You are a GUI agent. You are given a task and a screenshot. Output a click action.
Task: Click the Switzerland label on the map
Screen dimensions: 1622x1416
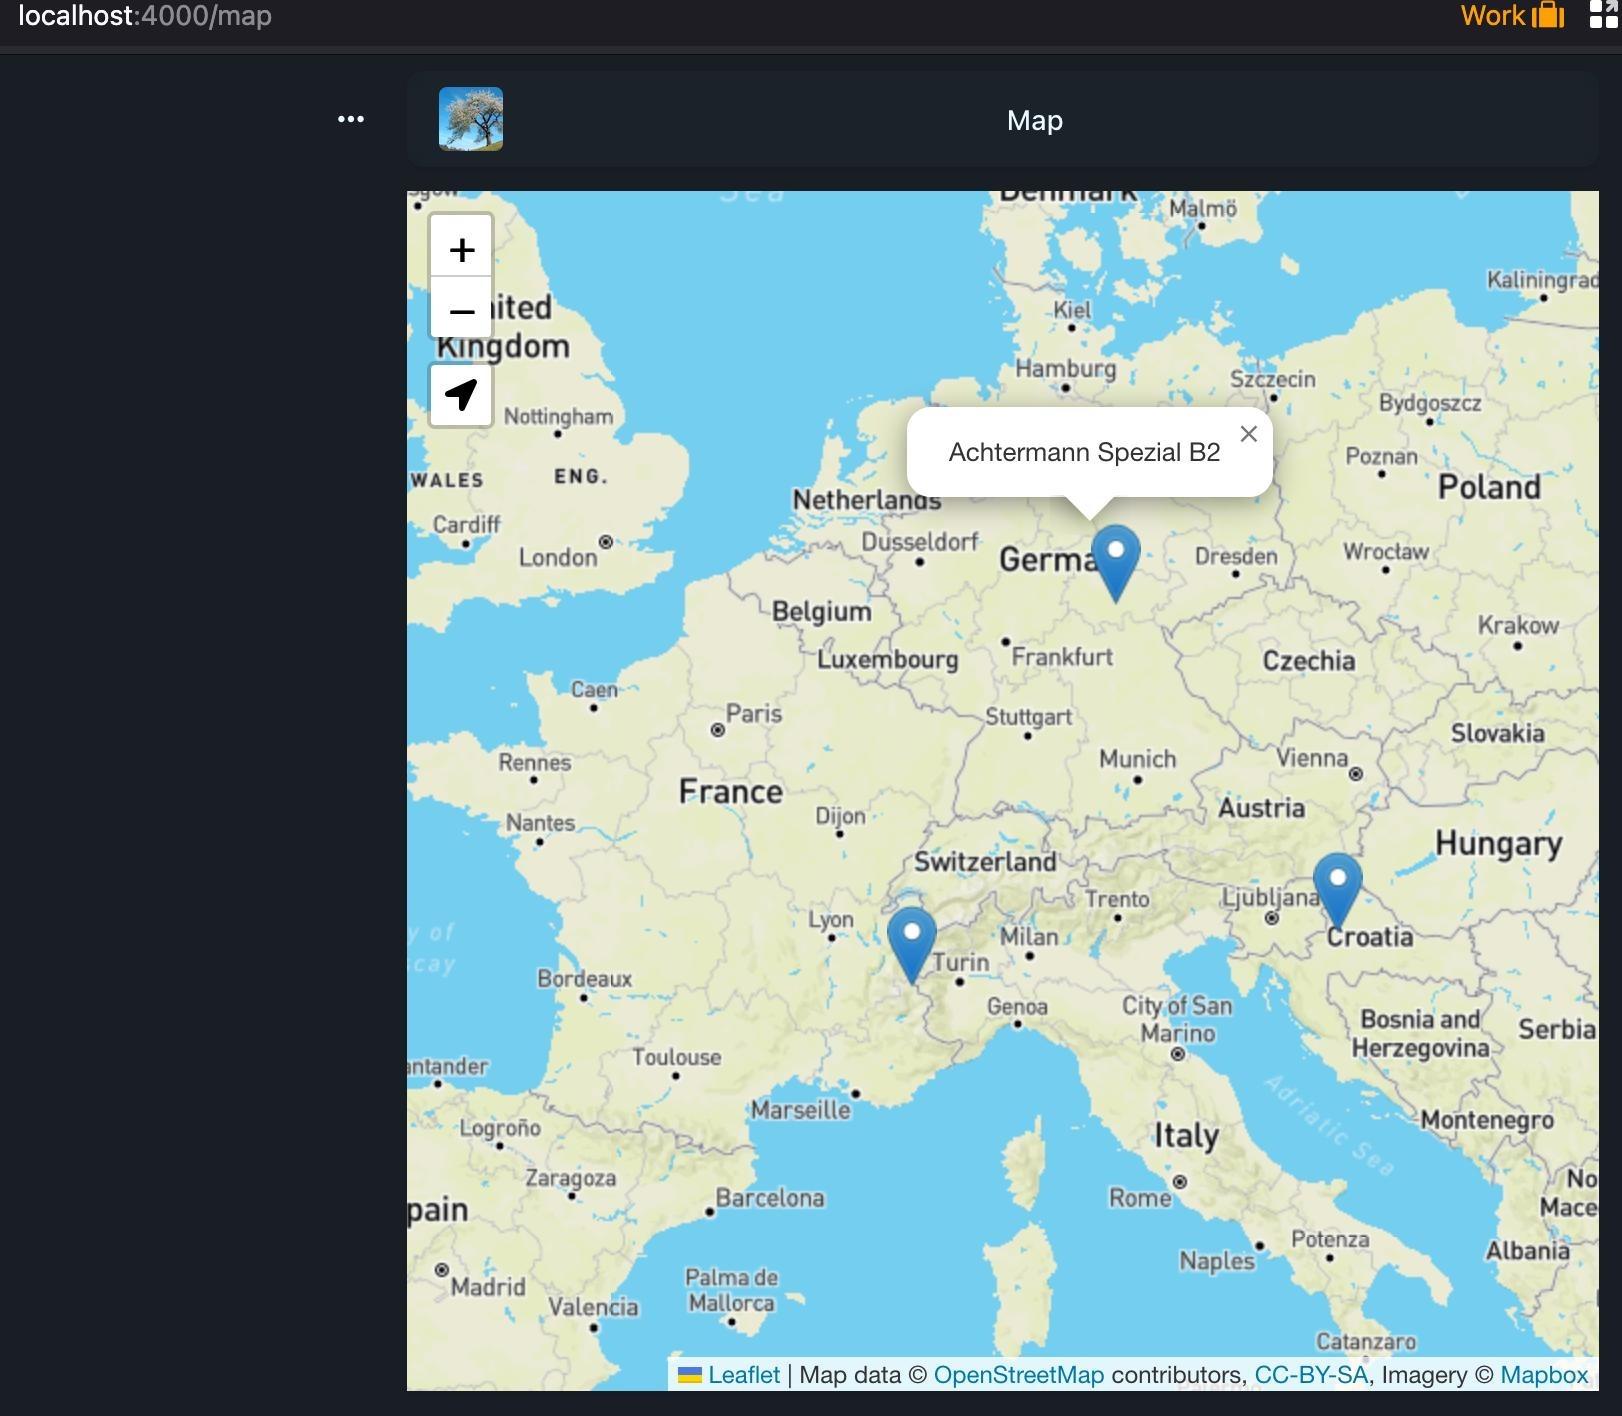985,861
